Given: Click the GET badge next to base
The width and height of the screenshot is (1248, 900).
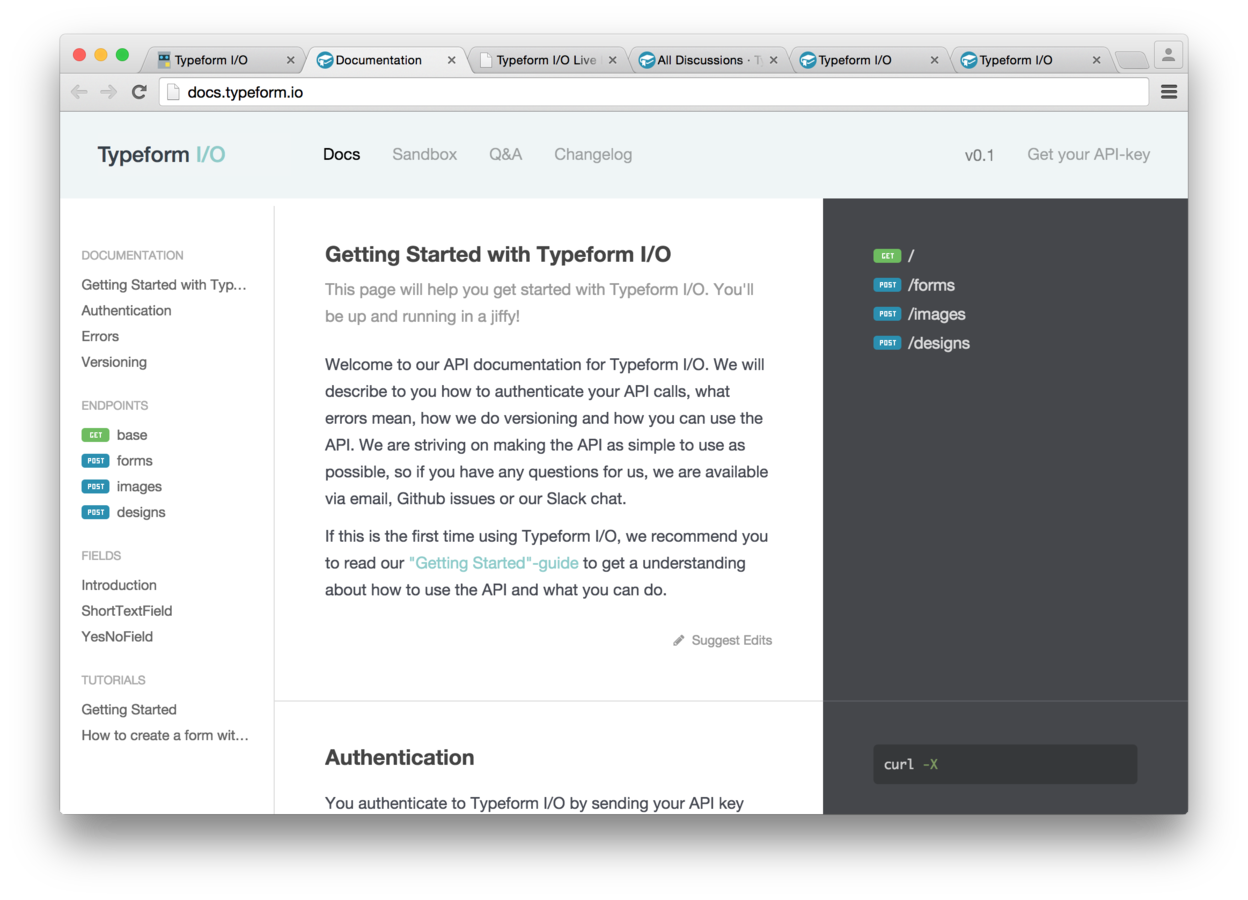Looking at the screenshot, I should 96,435.
